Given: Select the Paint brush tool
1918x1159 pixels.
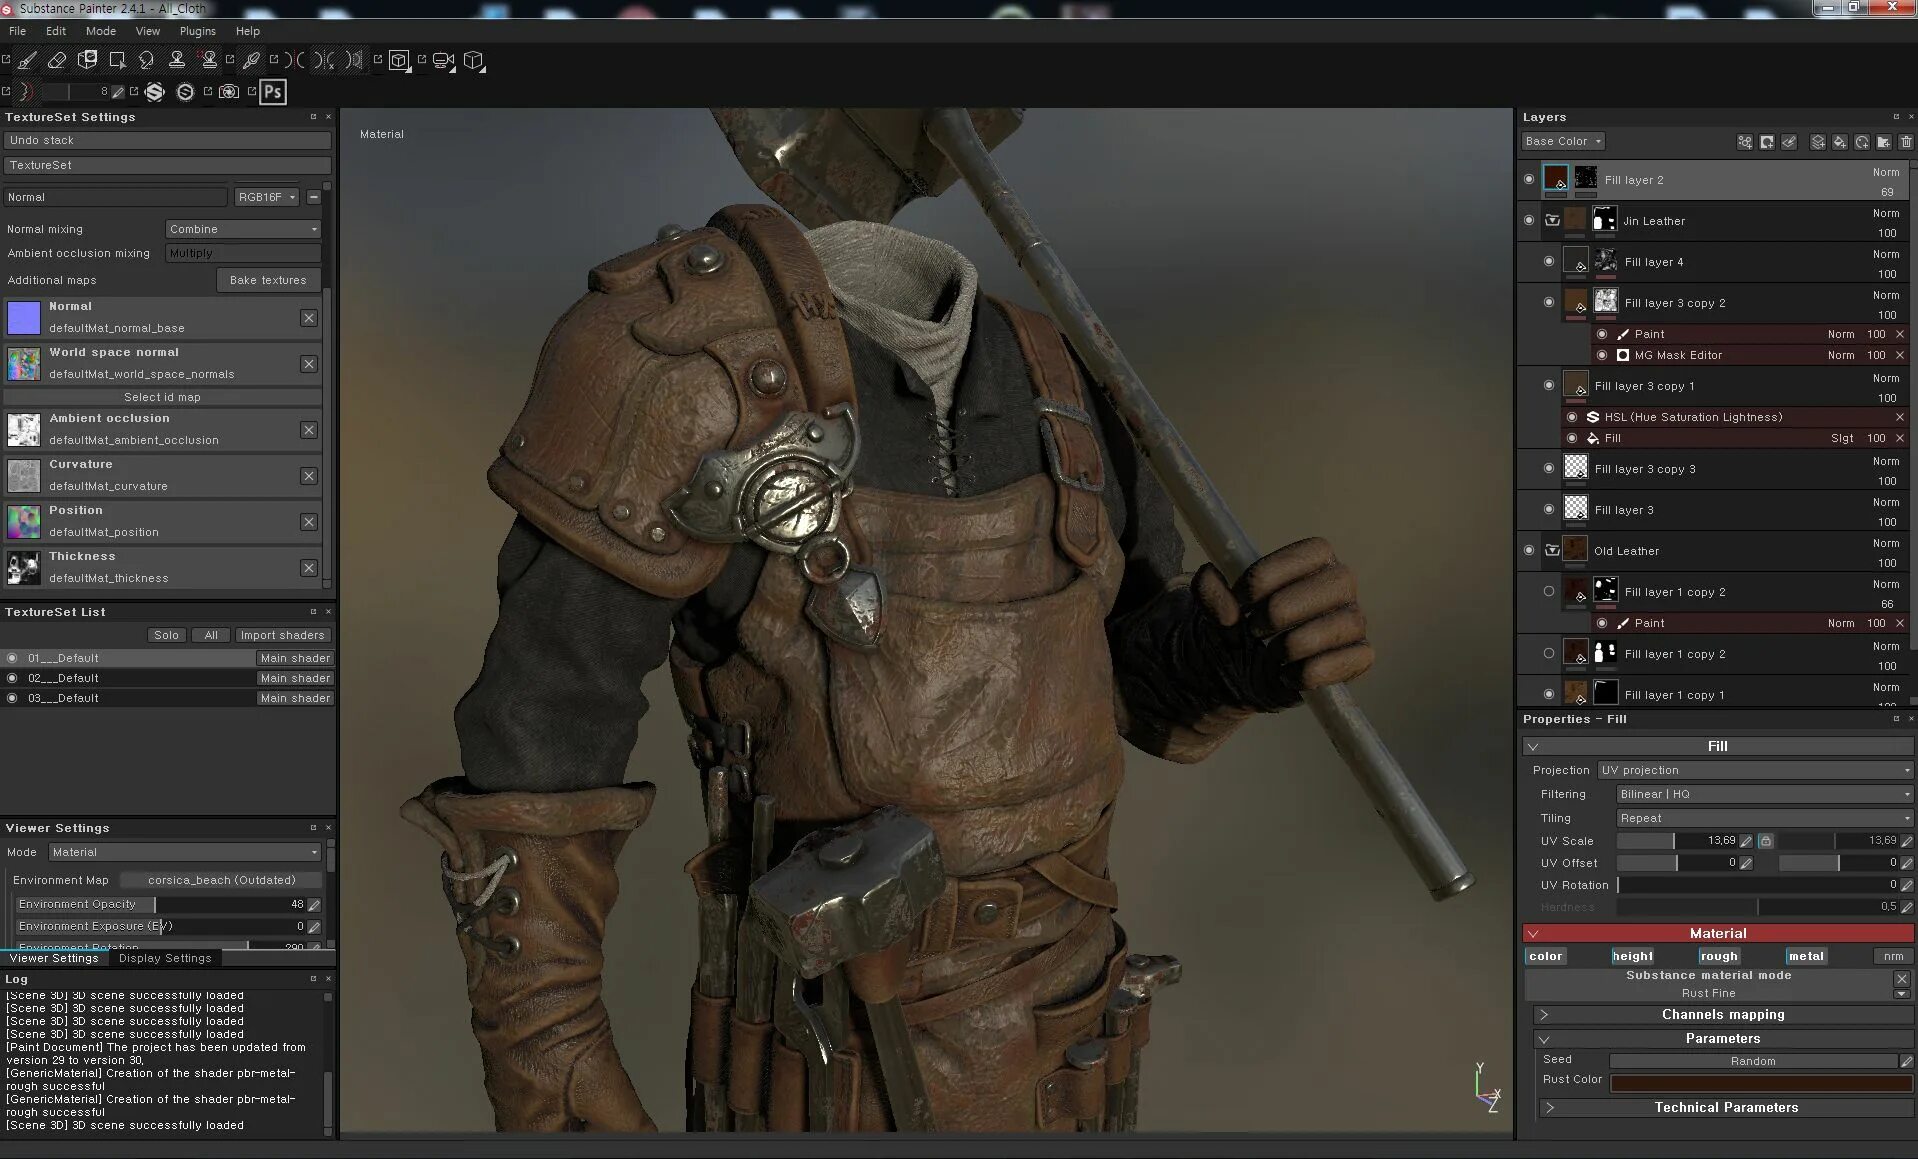Looking at the screenshot, I should (27, 60).
